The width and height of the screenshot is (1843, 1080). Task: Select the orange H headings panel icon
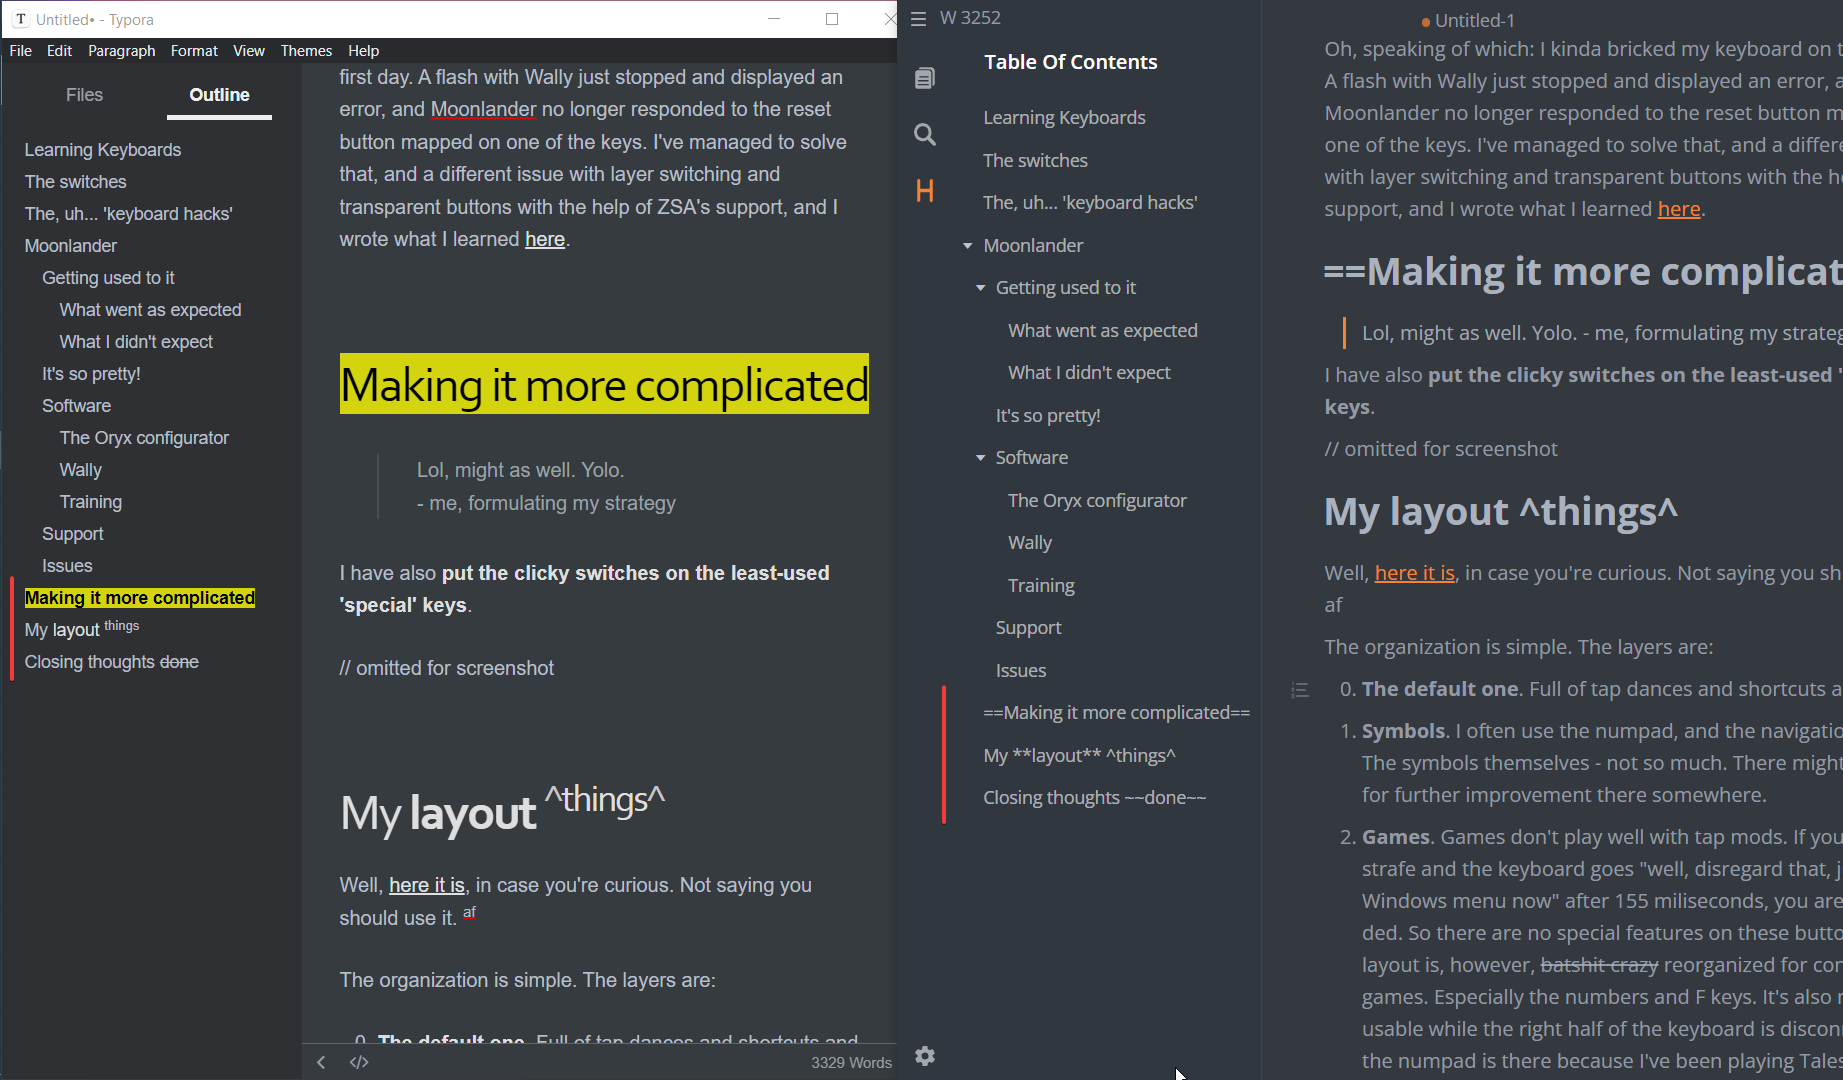coord(924,191)
